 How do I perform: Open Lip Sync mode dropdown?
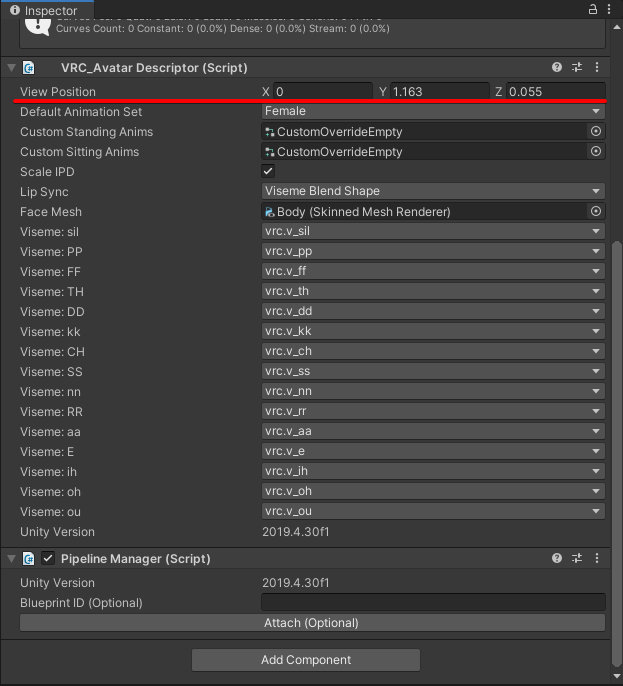pyautogui.click(x=433, y=191)
